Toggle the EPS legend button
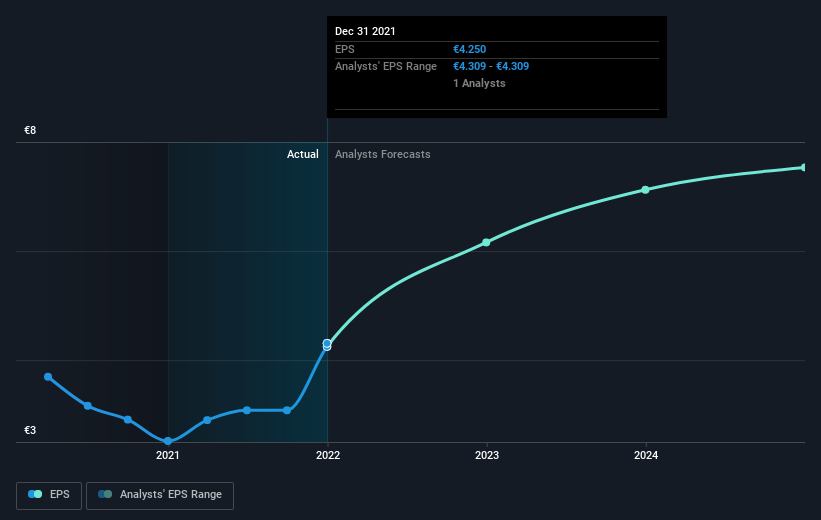 point(49,495)
